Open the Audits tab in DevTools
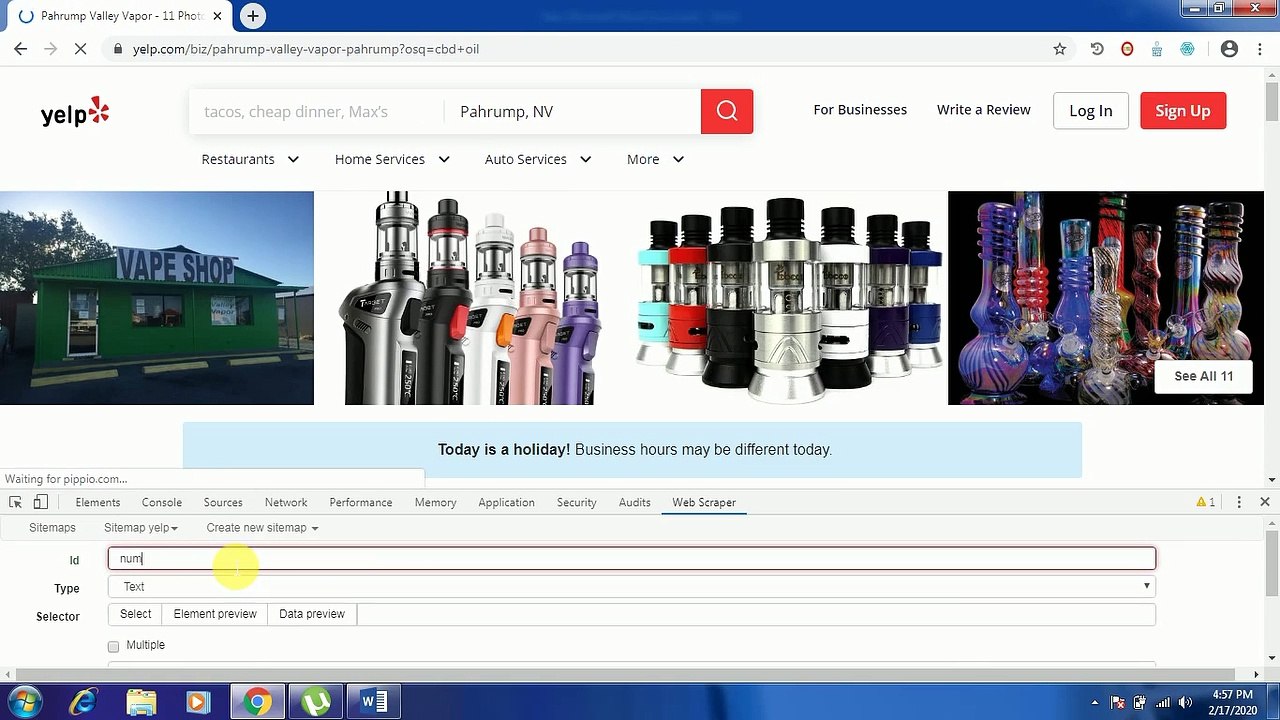1280x720 pixels. [x=635, y=502]
